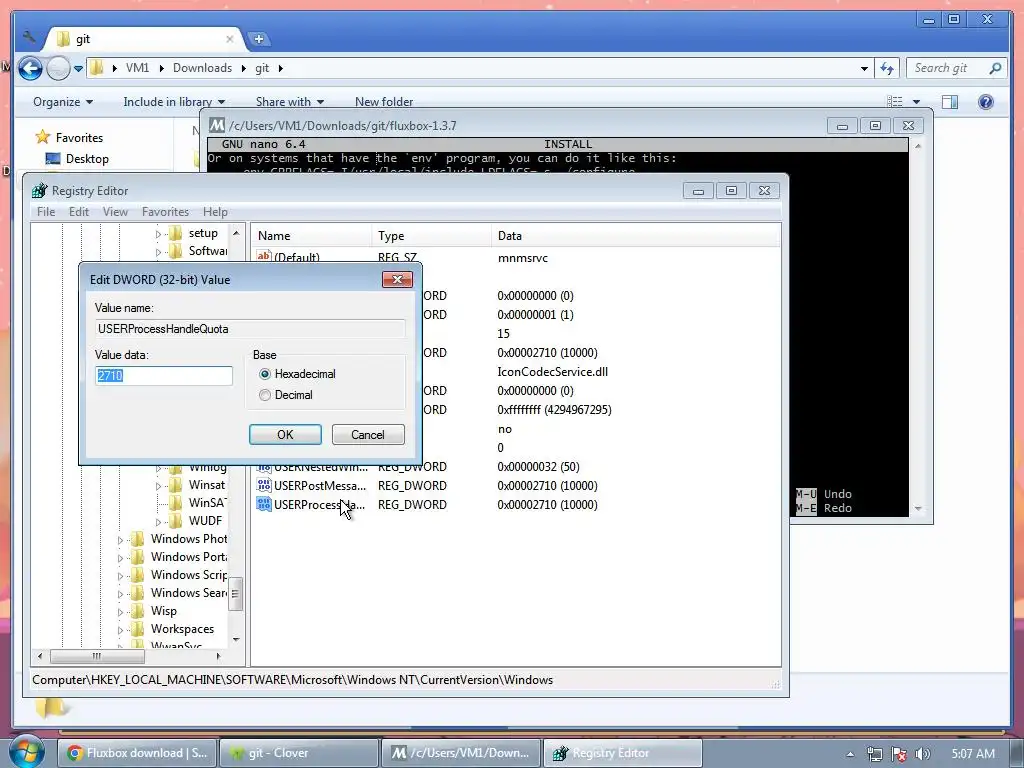Select the VM1 breadcrumb in address bar
This screenshot has width=1024, height=768.
click(x=137, y=68)
